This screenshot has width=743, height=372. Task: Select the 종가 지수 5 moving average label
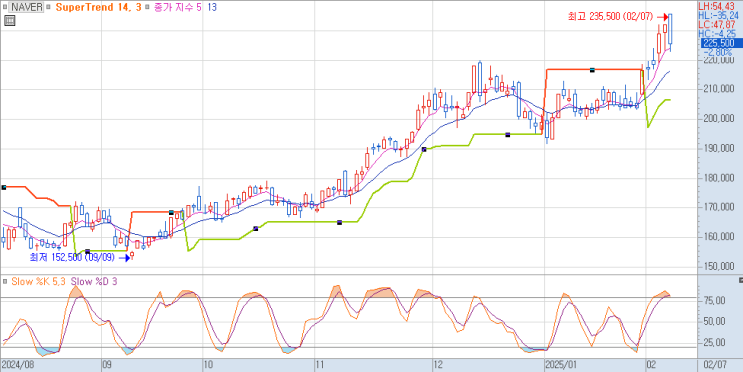(x=178, y=7)
